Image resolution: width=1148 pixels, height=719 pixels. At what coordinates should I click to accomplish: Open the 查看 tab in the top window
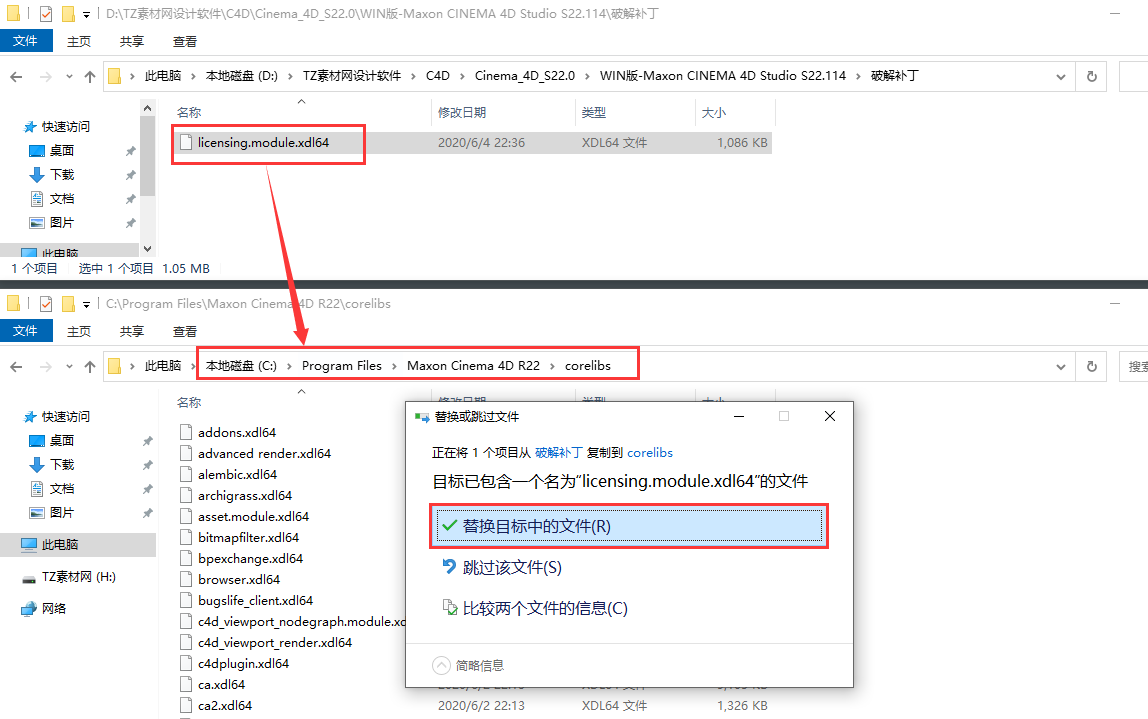[184, 42]
